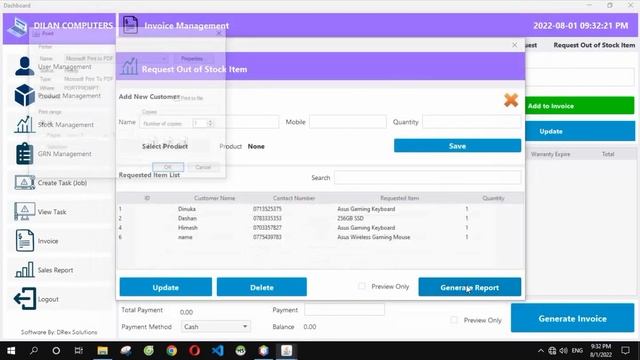Select the Dinuka row
640x360 pixels.
click(x=320, y=209)
